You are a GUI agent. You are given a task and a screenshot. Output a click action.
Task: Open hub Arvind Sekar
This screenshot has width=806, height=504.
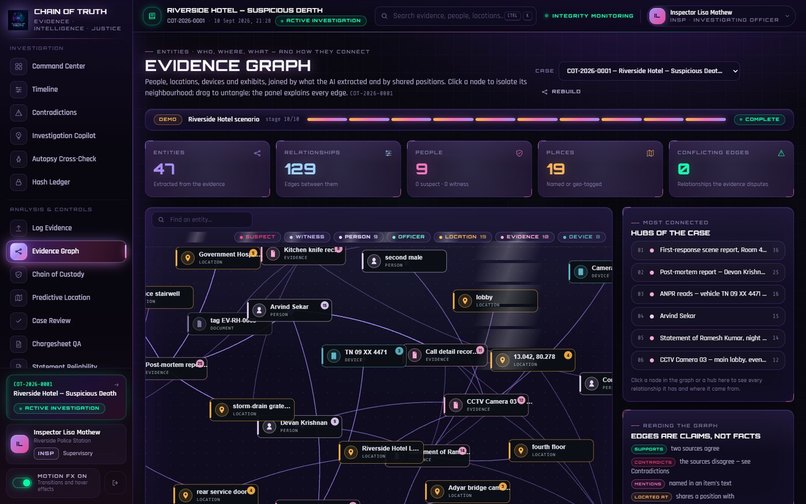pyautogui.click(x=708, y=316)
